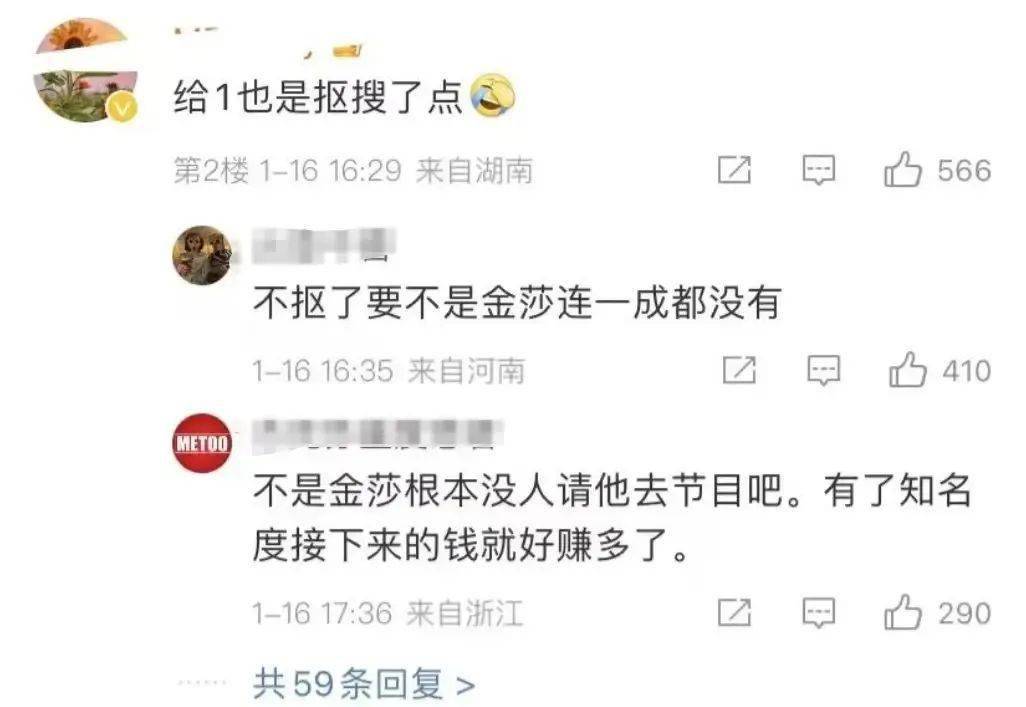The width and height of the screenshot is (1026, 707).
Task: Tap the reply starting 不是金莎根本没人请他
Action: [x=612, y=518]
